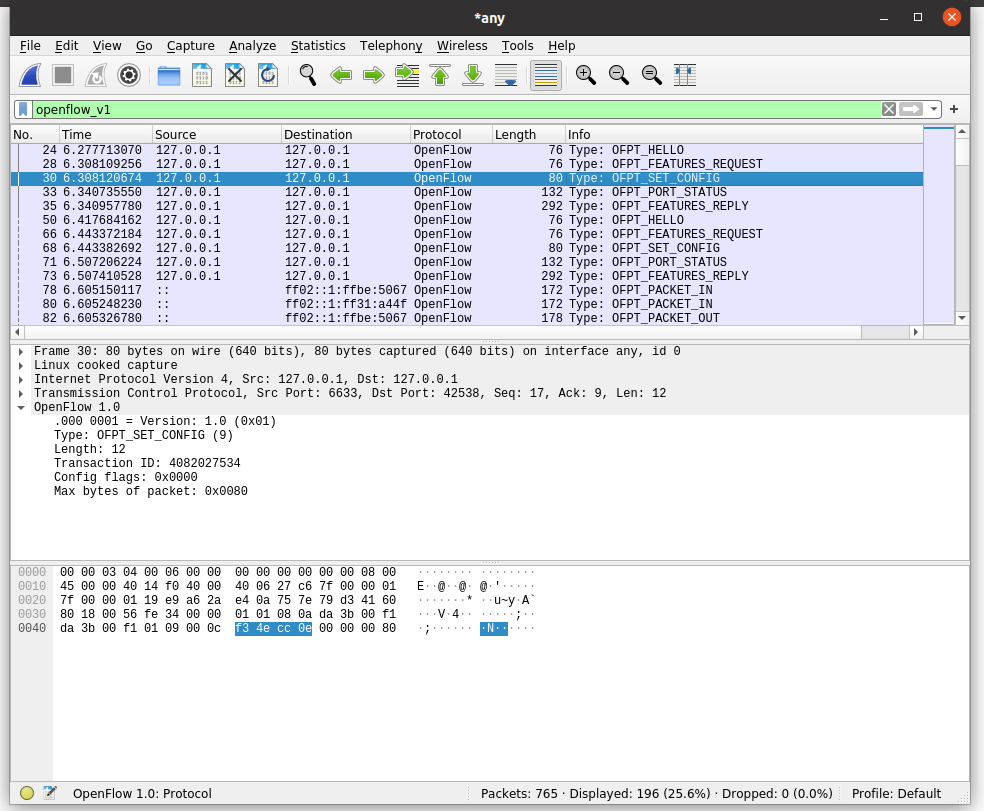Expand Internet Protocol Version 4 details
The image size is (984, 811).
click(x=21, y=379)
